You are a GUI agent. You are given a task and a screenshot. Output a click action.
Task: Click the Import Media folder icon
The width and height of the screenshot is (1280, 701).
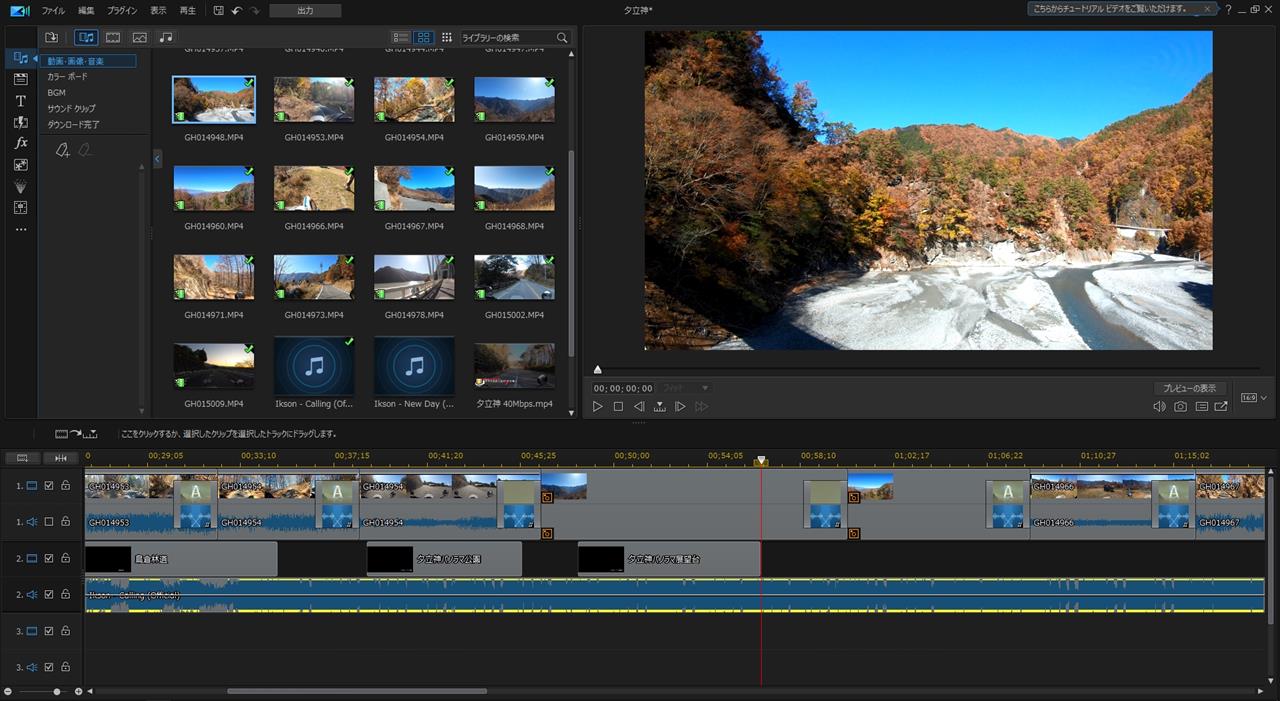(x=51, y=37)
